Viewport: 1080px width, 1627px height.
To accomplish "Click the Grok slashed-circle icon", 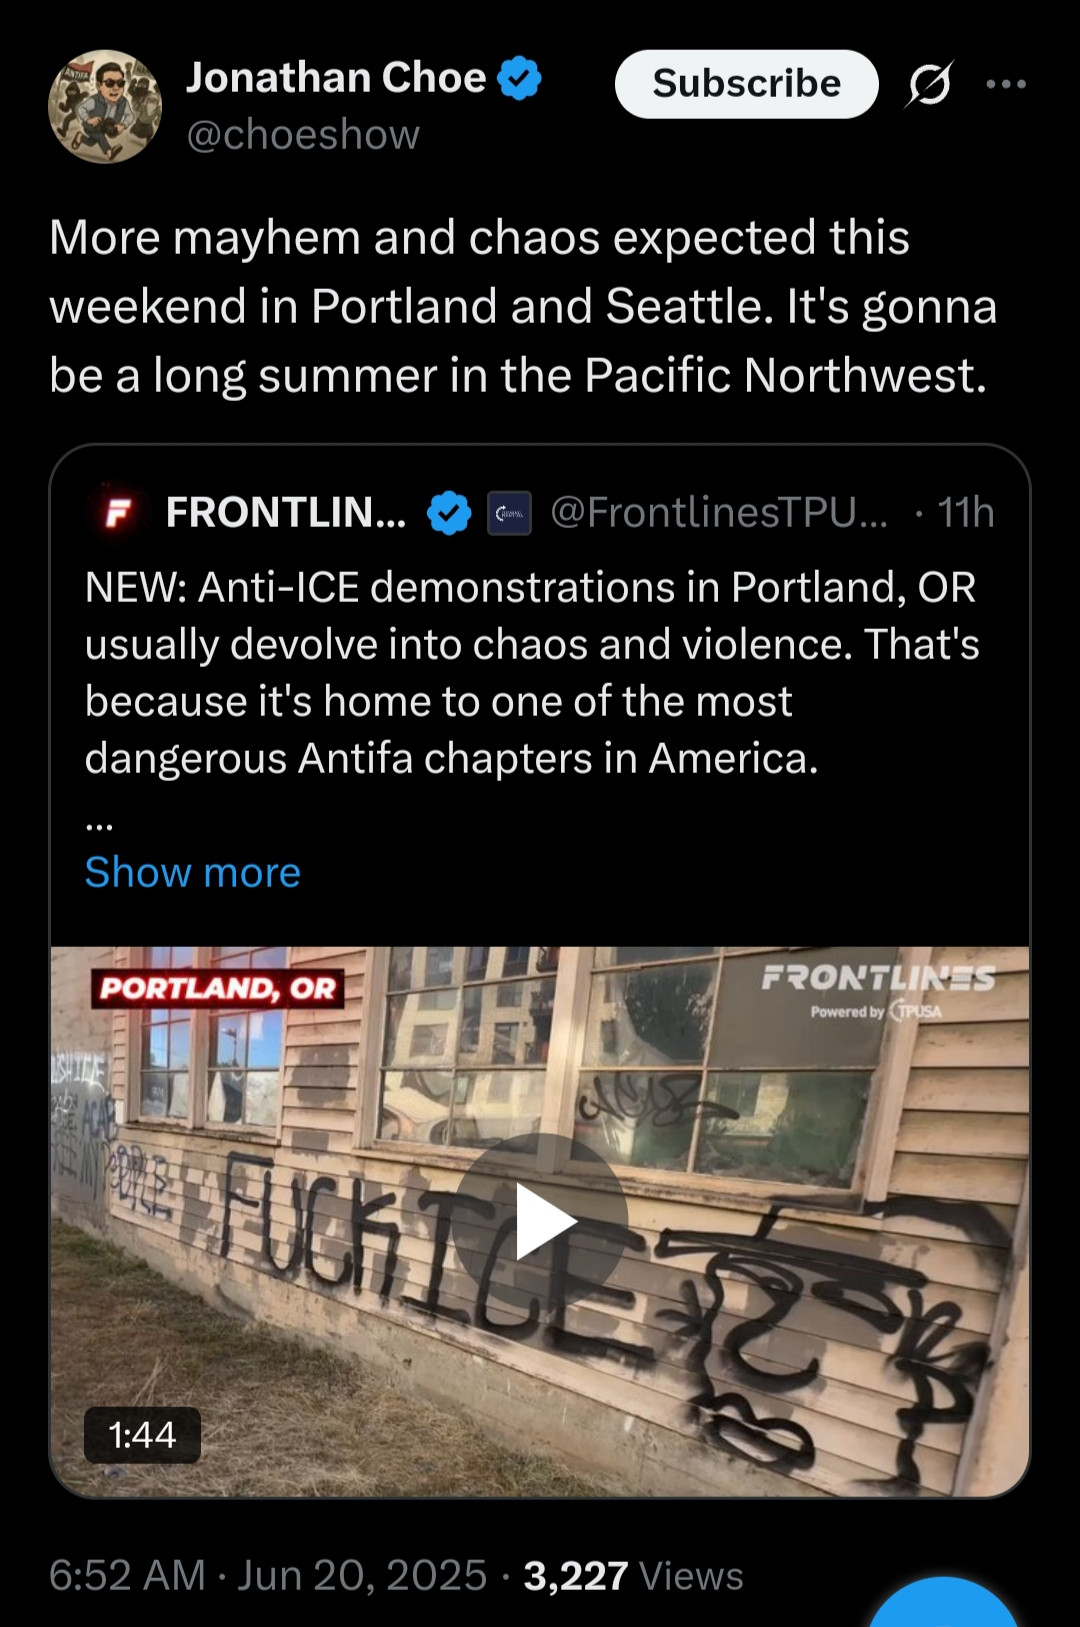I will (x=929, y=84).
